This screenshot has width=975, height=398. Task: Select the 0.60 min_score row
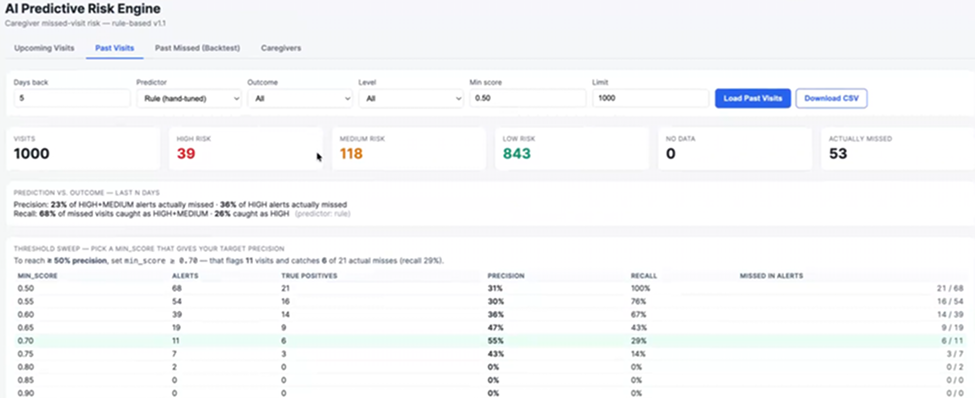tap(491, 315)
